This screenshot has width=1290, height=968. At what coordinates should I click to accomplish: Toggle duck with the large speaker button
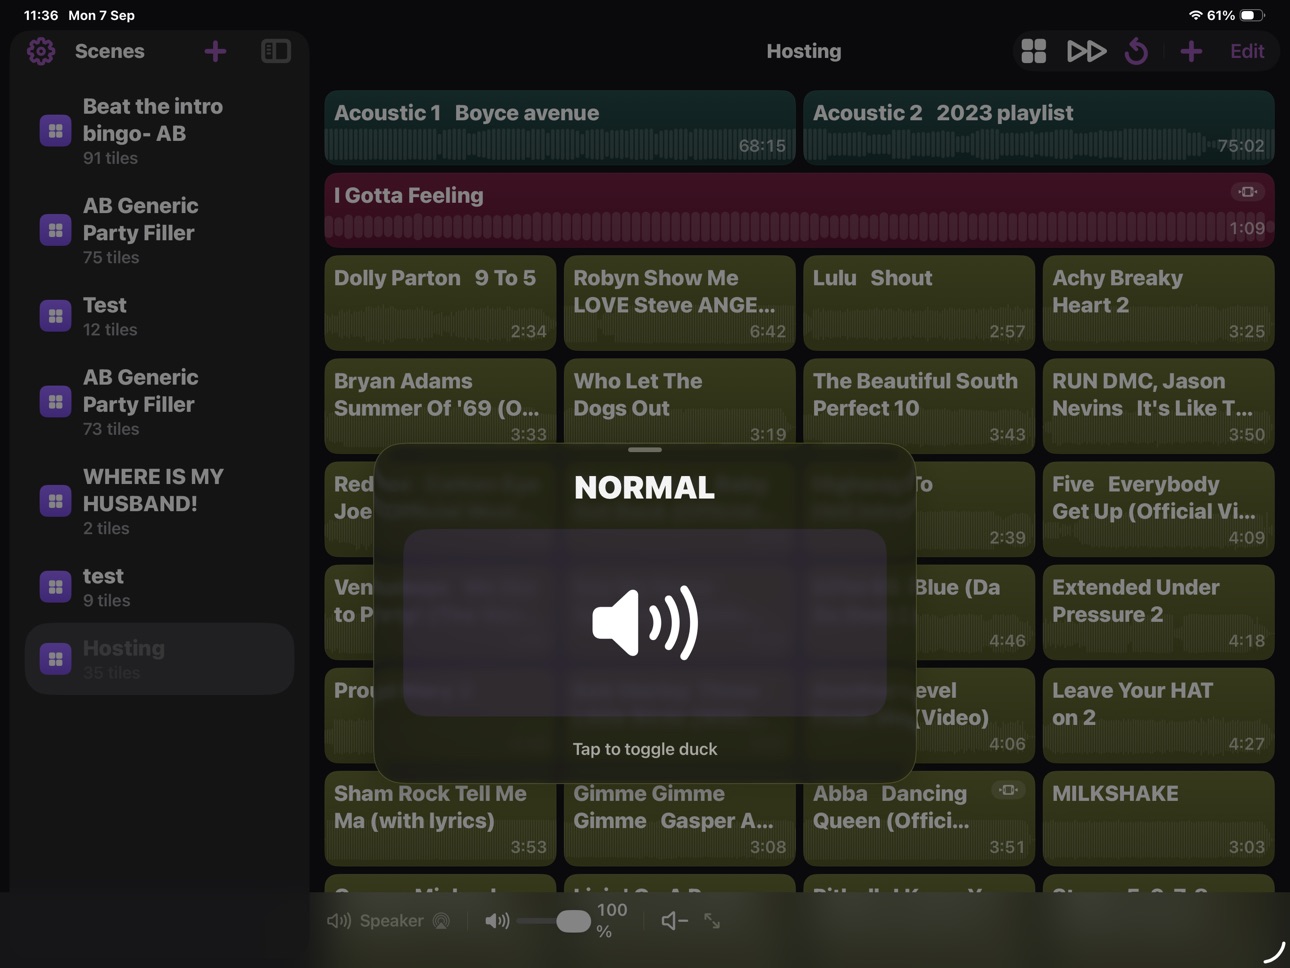coord(645,622)
